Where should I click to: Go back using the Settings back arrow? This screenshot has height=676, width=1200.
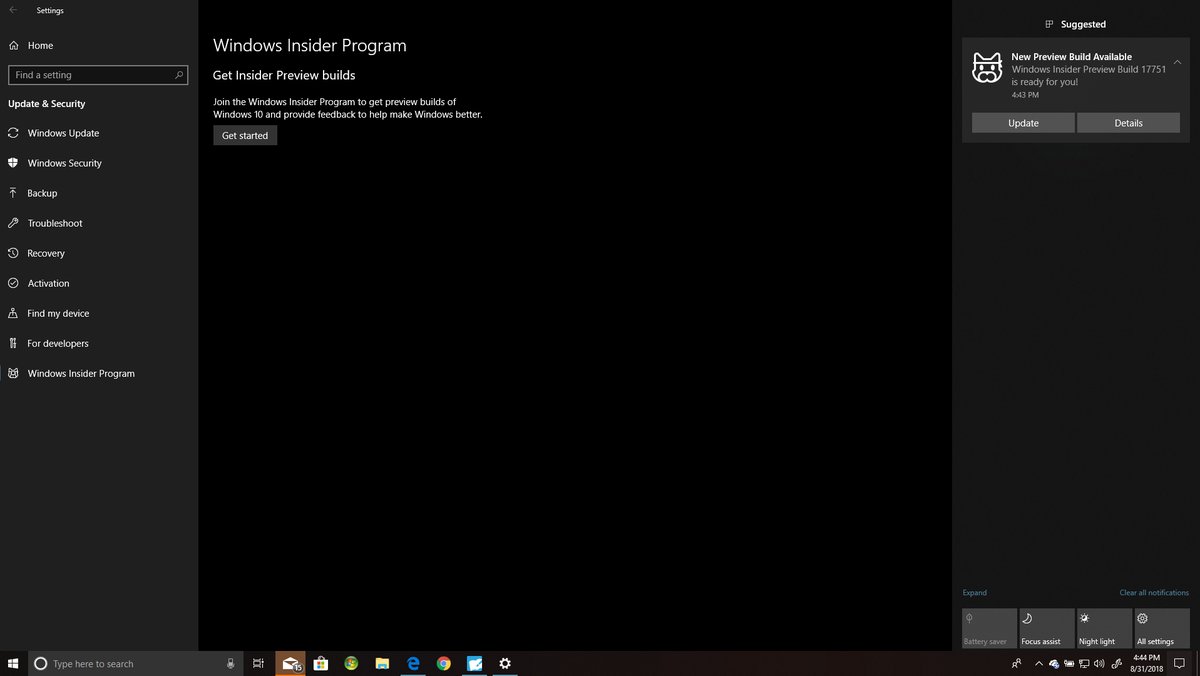click(13, 10)
